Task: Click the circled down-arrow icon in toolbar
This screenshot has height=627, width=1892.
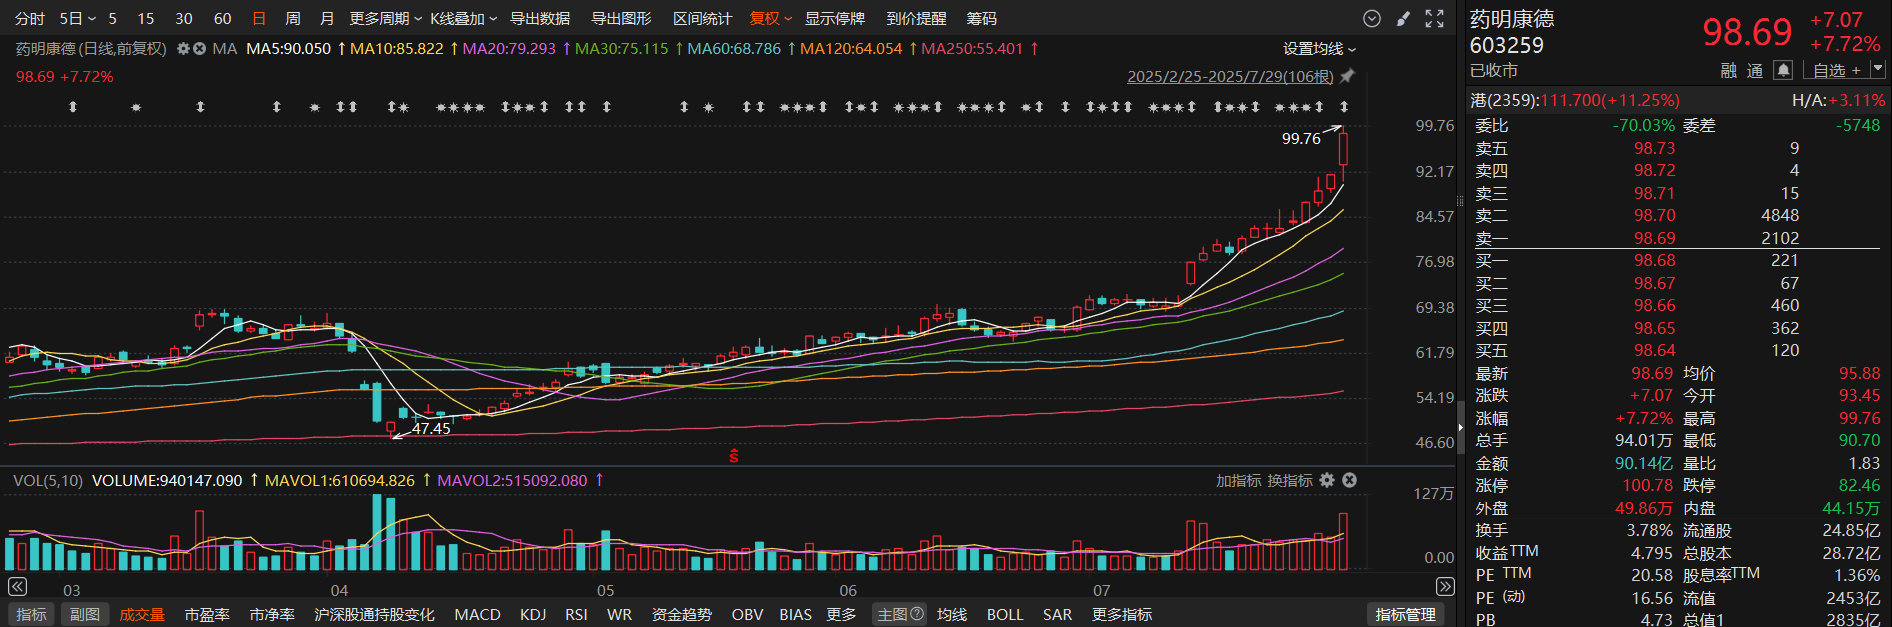Action: 1372,19
